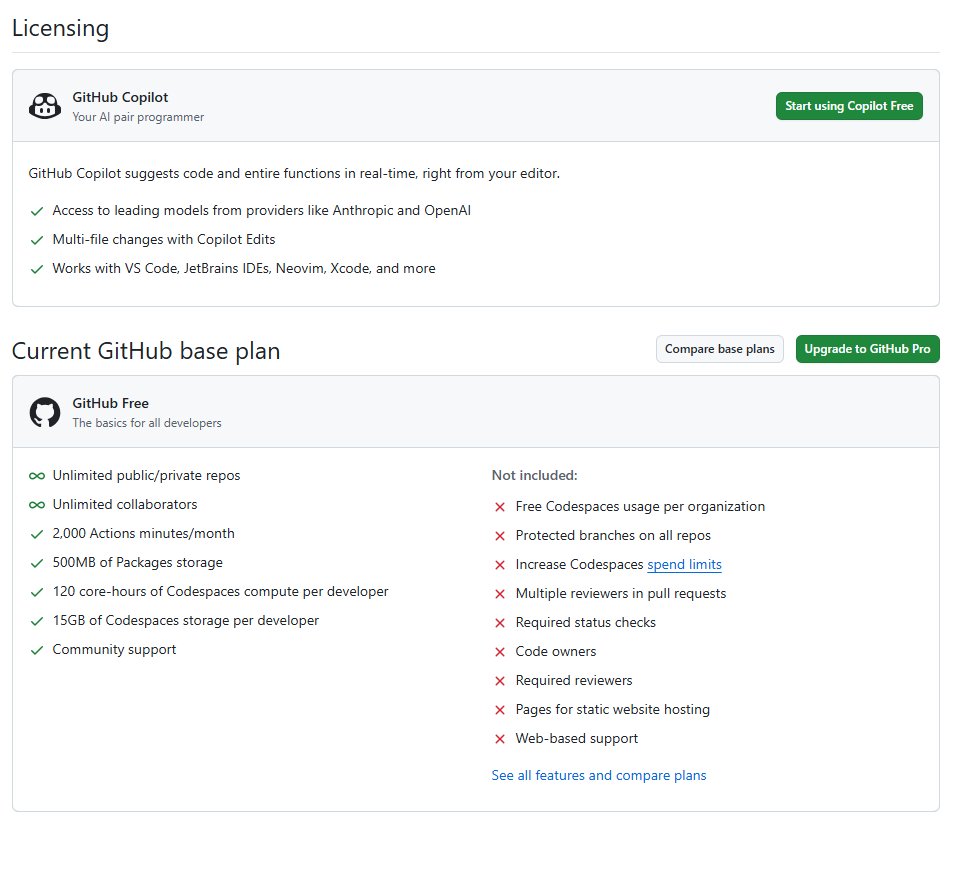Click '500MB of Packages storage' text
The image size is (964, 869).
[x=138, y=563]
